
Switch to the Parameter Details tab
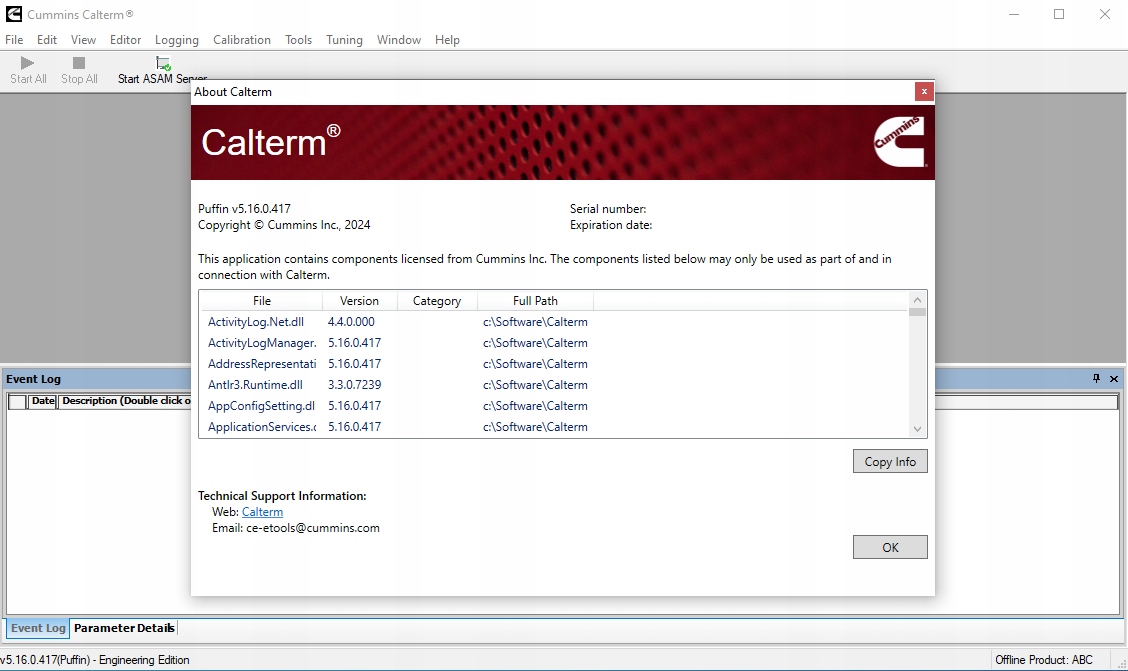pos(124,628)
